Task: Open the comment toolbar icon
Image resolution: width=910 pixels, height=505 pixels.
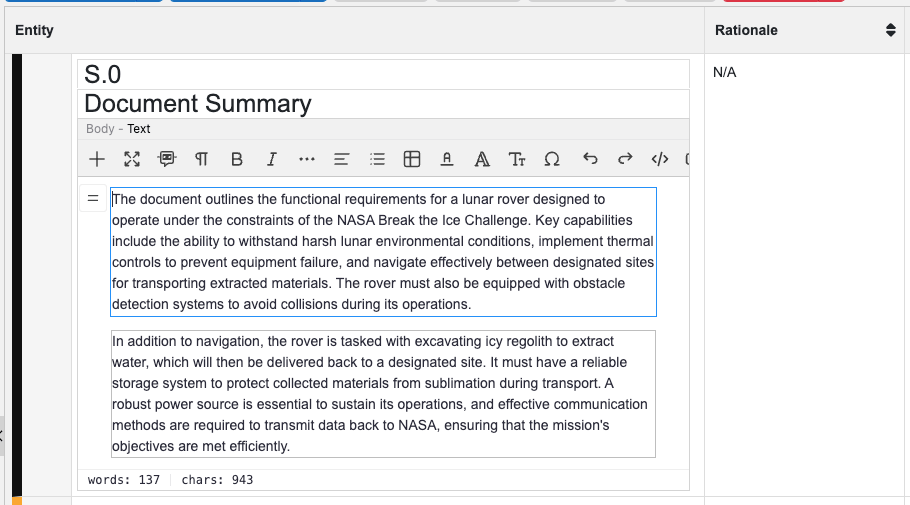Action: click(x=167, y=159)
